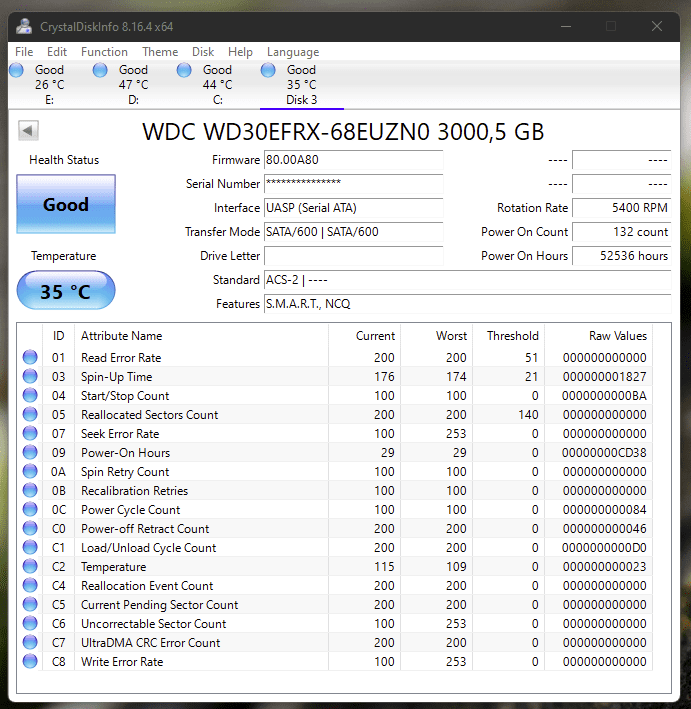The width and height of the screenshot is (691, 709).
Task: Select the Reallocated Sectors Count attribute name
Action: click(150, 415)
